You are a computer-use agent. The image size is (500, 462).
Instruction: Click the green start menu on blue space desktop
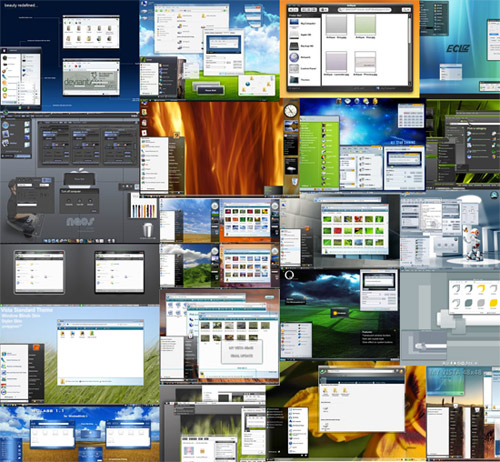319,153
